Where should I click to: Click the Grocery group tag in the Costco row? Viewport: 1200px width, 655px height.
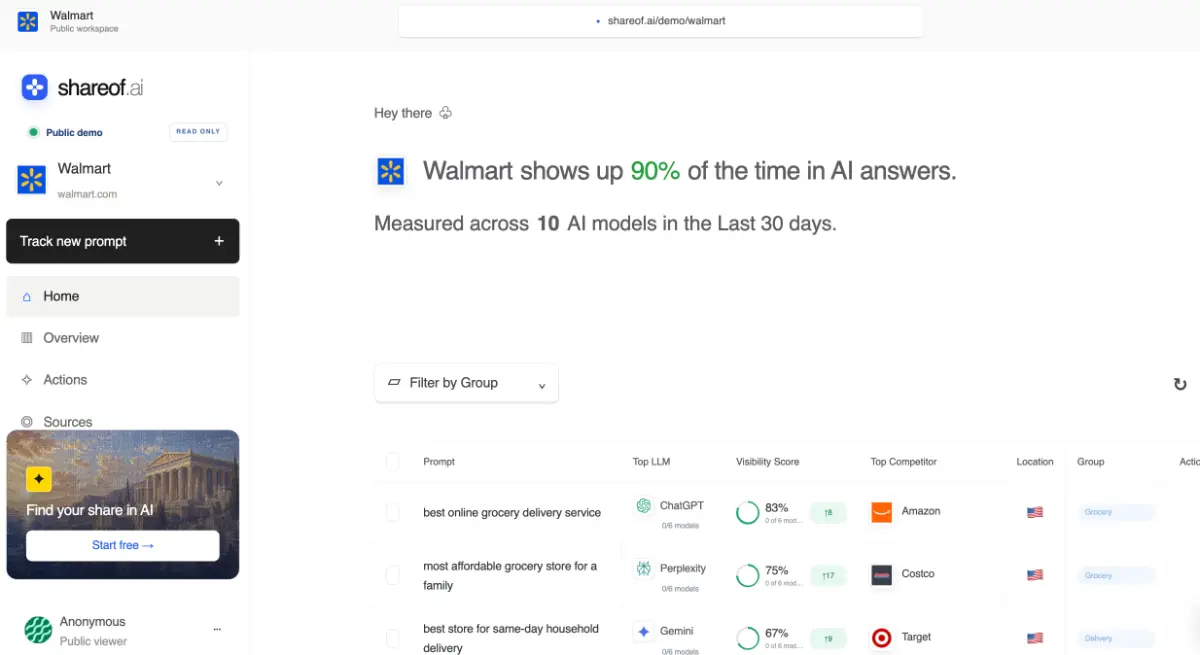[1116, 575]
